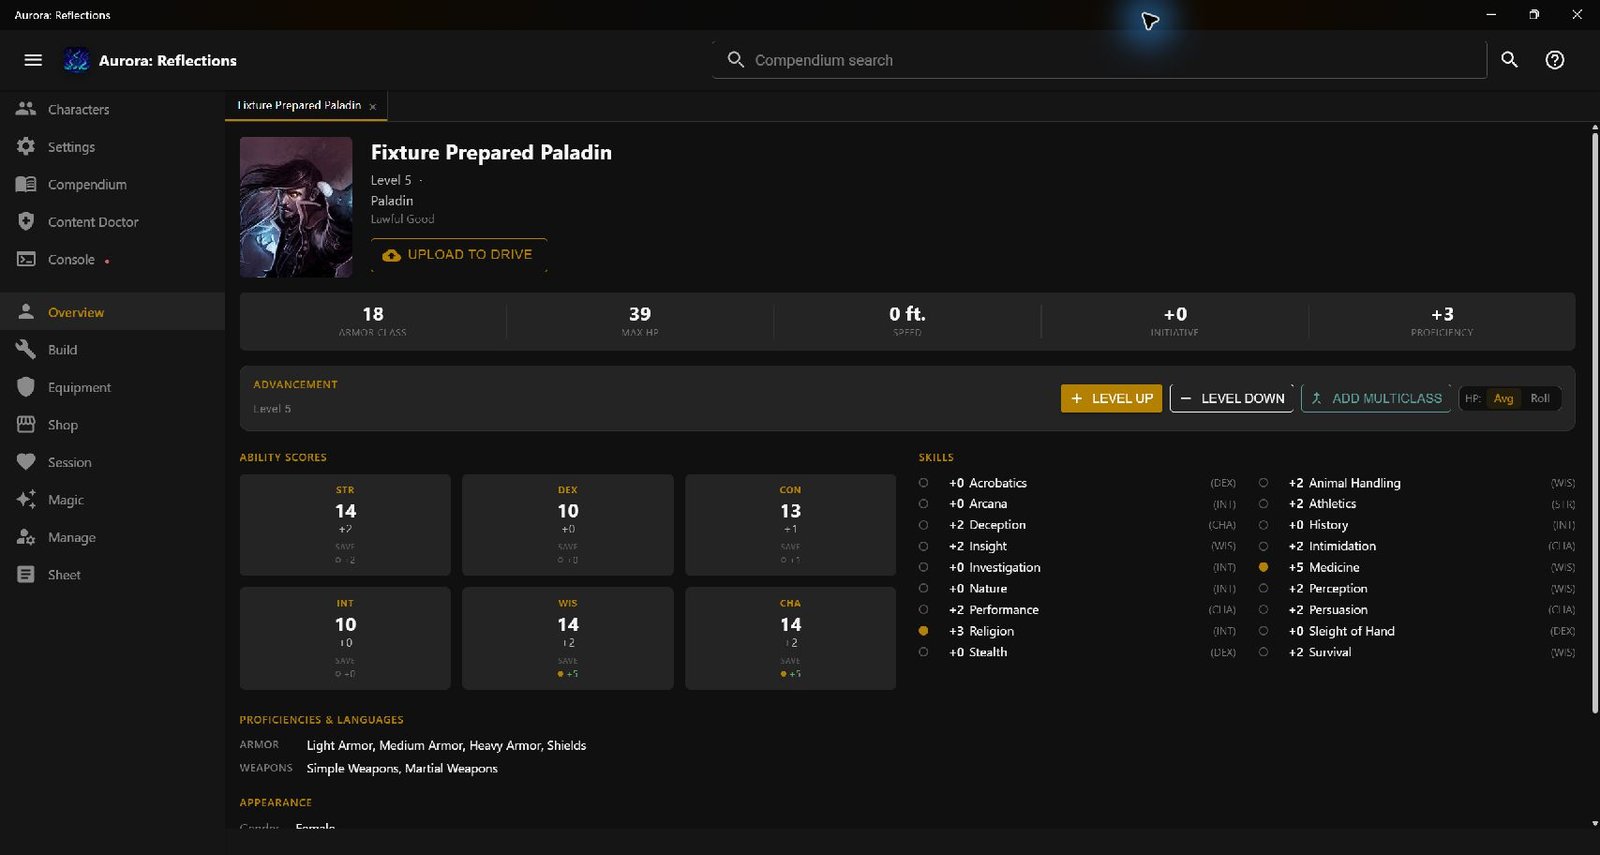The height and width of the screenshot is (855, 1600).
Task: Open the help question mark icon
Action: pos(1555,60)
